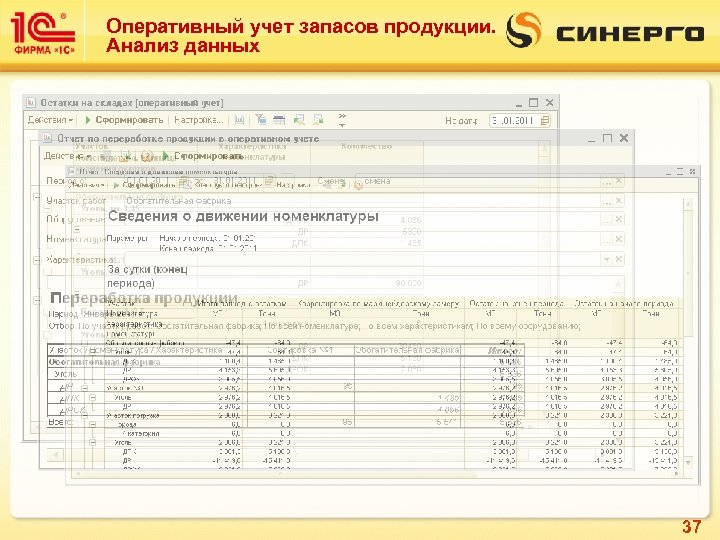This screenshot has width=720, height=540.
Task: Open selection button of Смена field
Action: coord(607,181)
